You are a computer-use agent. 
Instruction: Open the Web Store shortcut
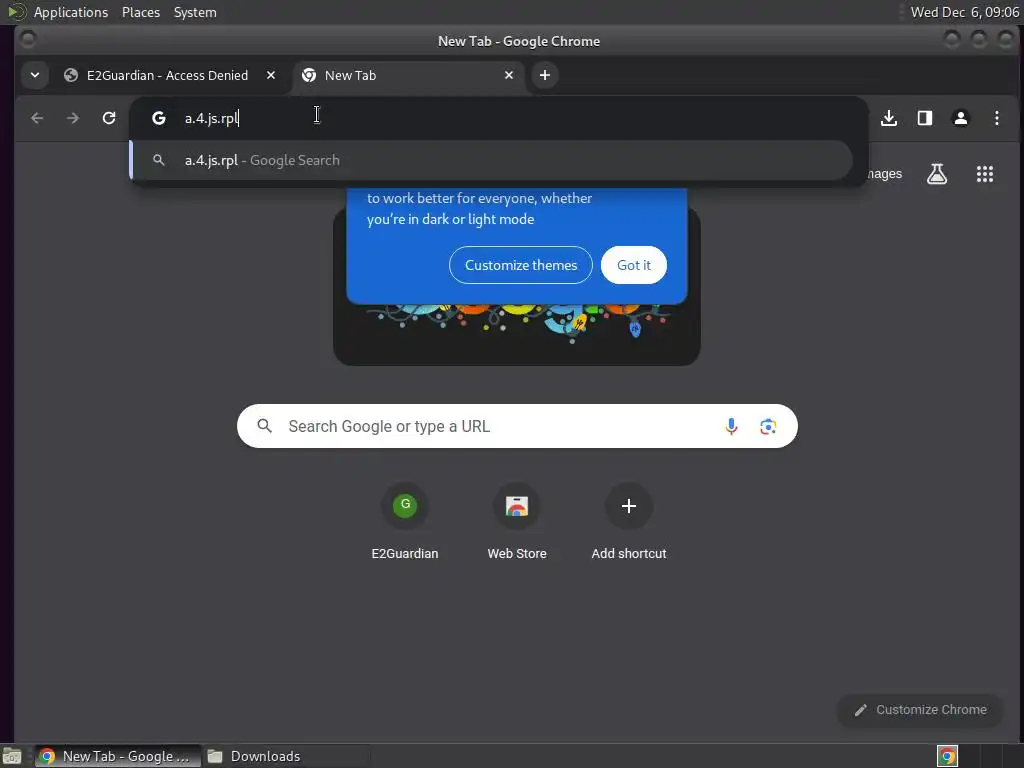[517, 522]
